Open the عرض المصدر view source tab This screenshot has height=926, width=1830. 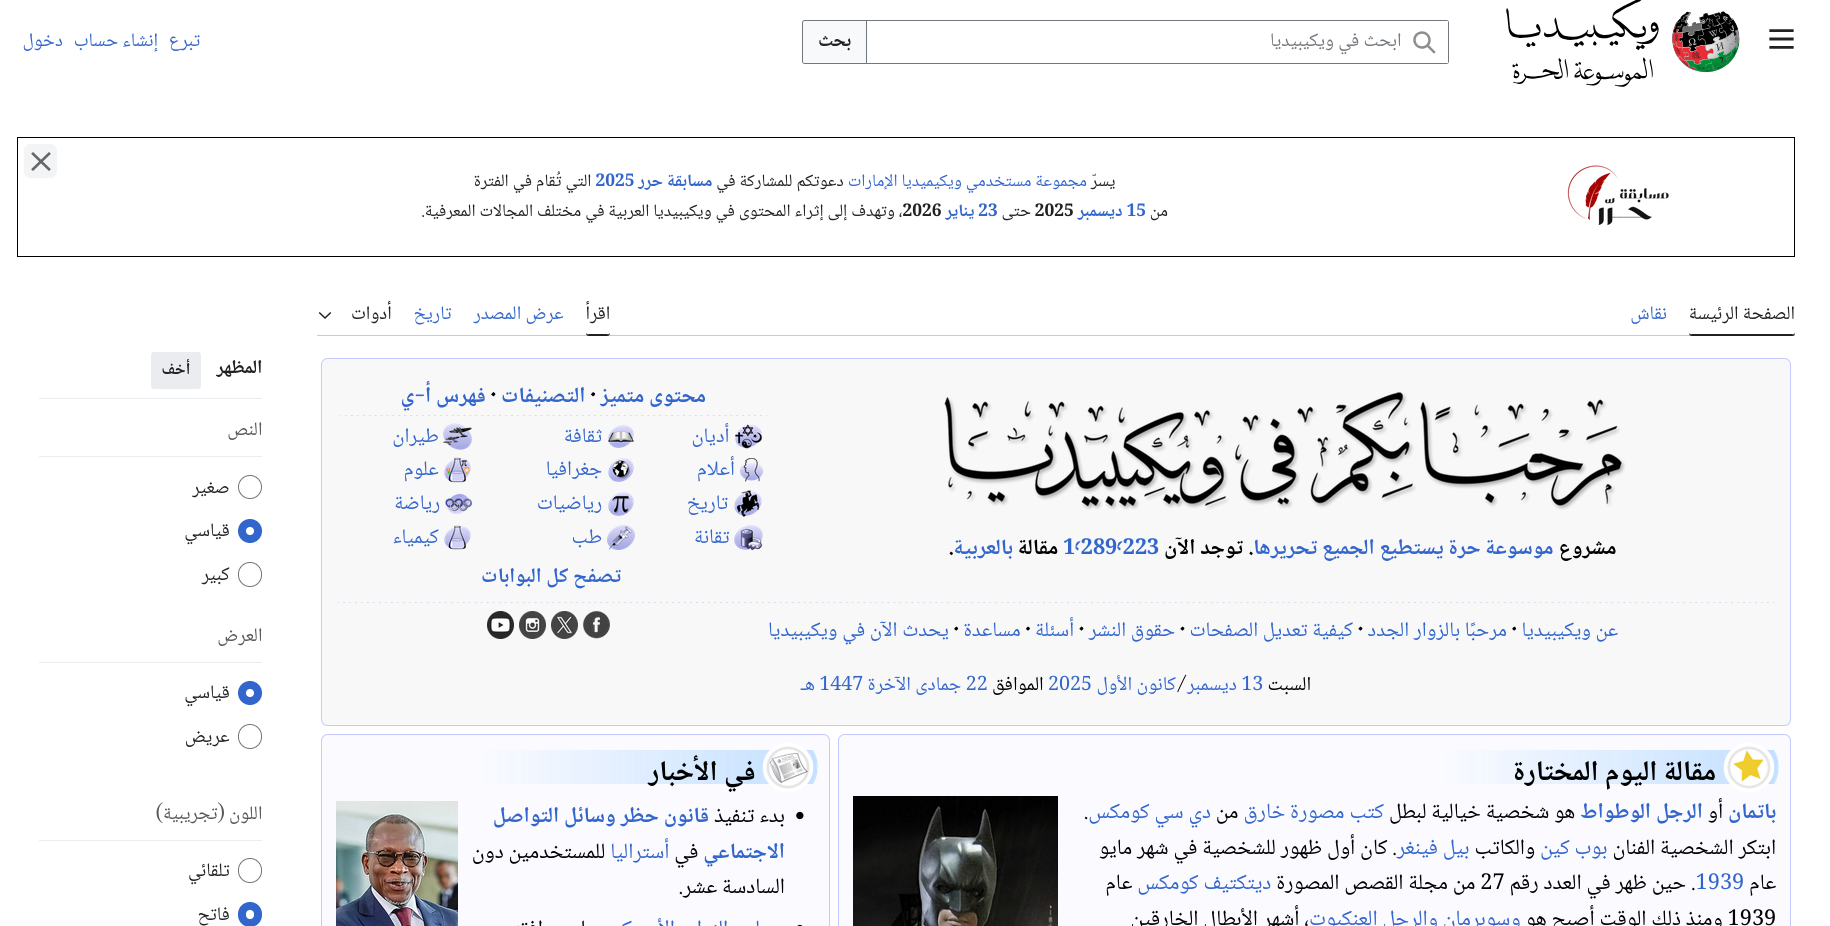coord(519,314)
